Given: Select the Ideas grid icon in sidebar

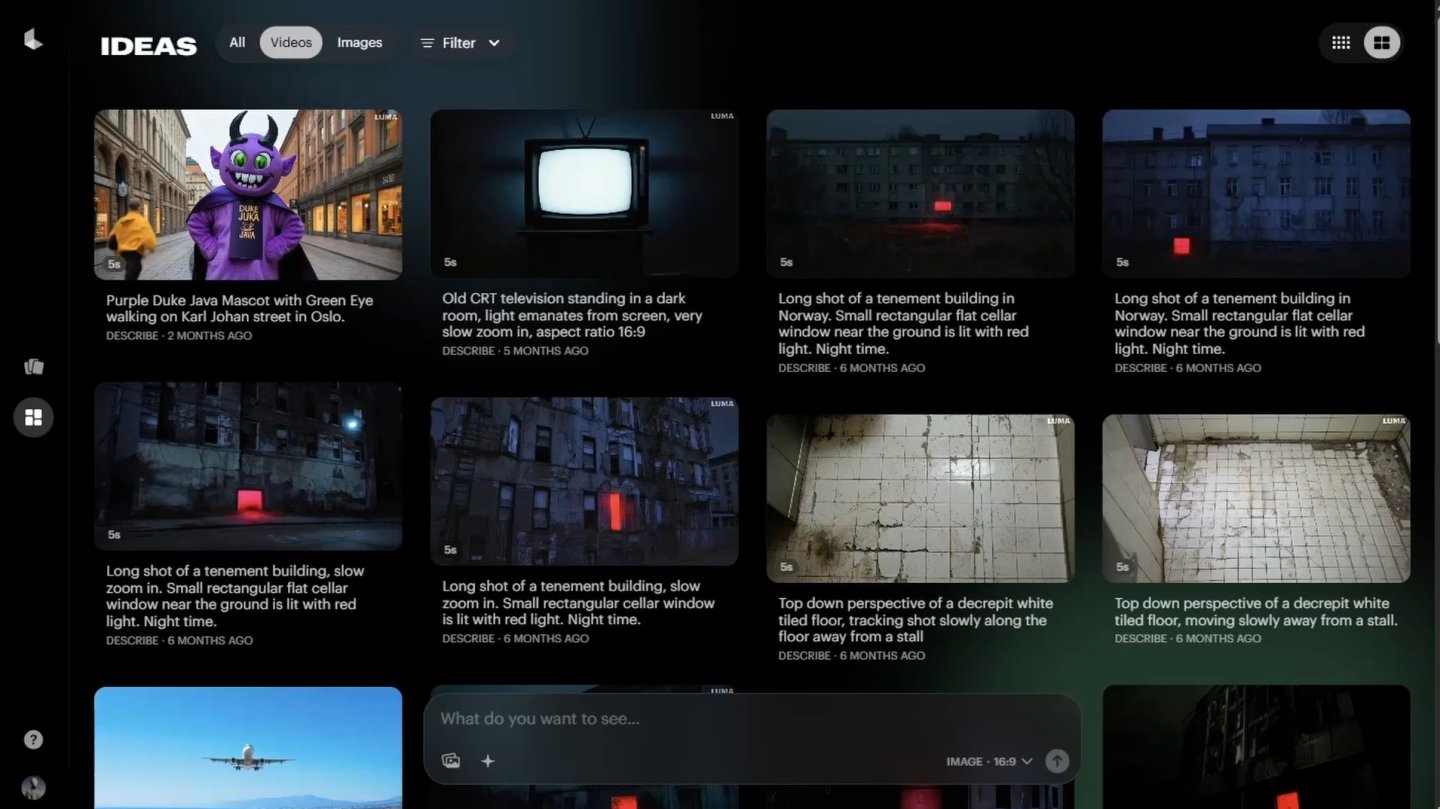Looking at the screenshot, I should (33, 417).
